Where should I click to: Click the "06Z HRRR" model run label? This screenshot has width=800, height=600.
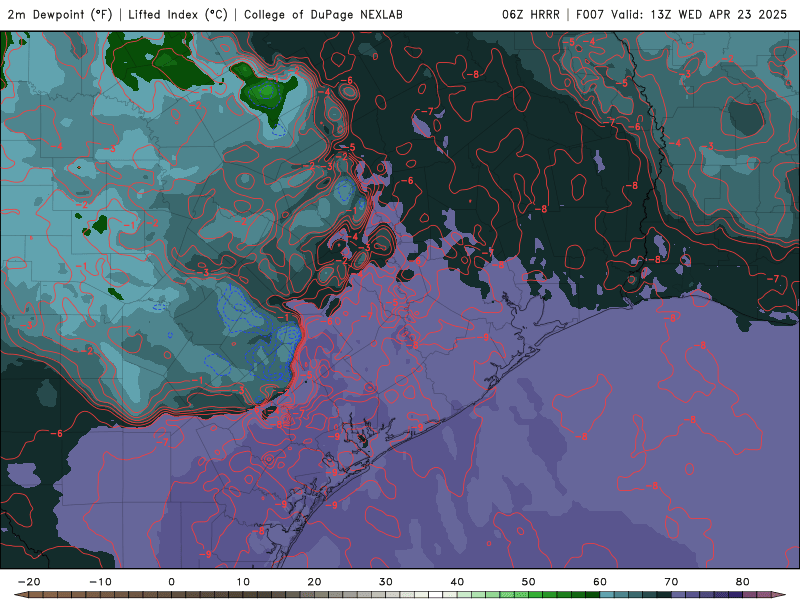pyautogui.click(x=531, y=14)
